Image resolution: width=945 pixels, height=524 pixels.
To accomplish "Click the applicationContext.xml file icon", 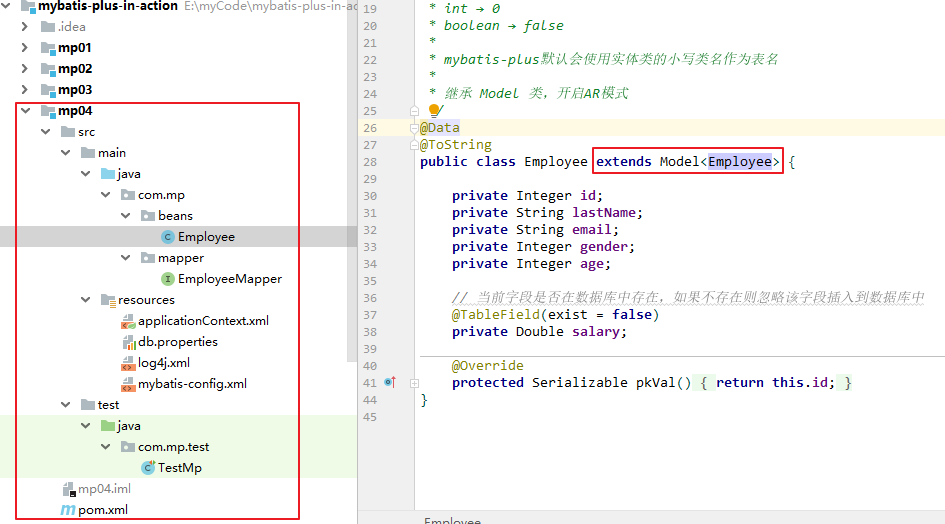I will pos(128,321).
